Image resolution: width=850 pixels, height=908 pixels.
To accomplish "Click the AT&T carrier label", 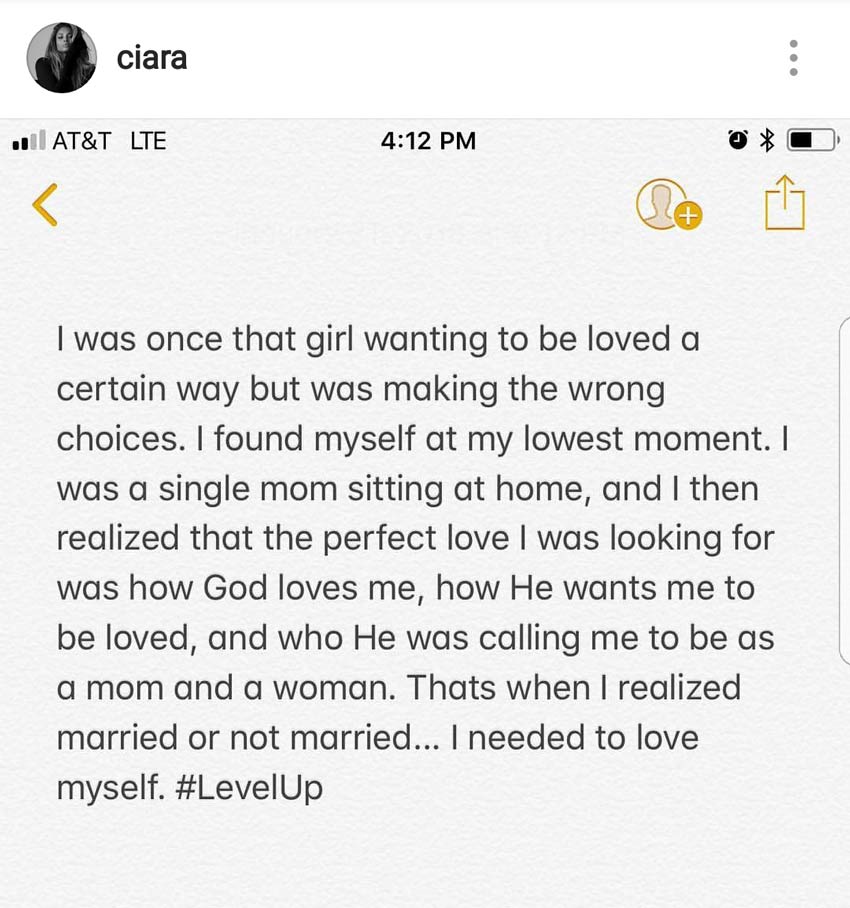I will click(x=82, y=141).
